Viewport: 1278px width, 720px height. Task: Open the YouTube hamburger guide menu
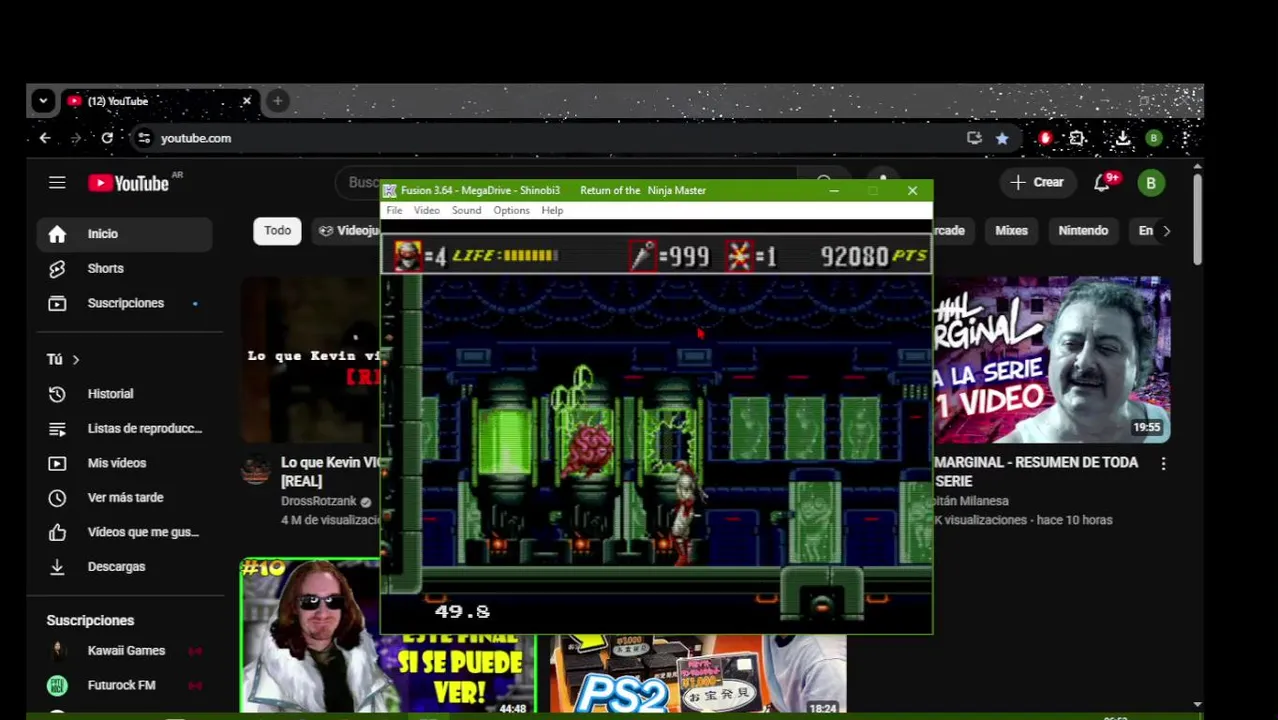pos(57,182)
